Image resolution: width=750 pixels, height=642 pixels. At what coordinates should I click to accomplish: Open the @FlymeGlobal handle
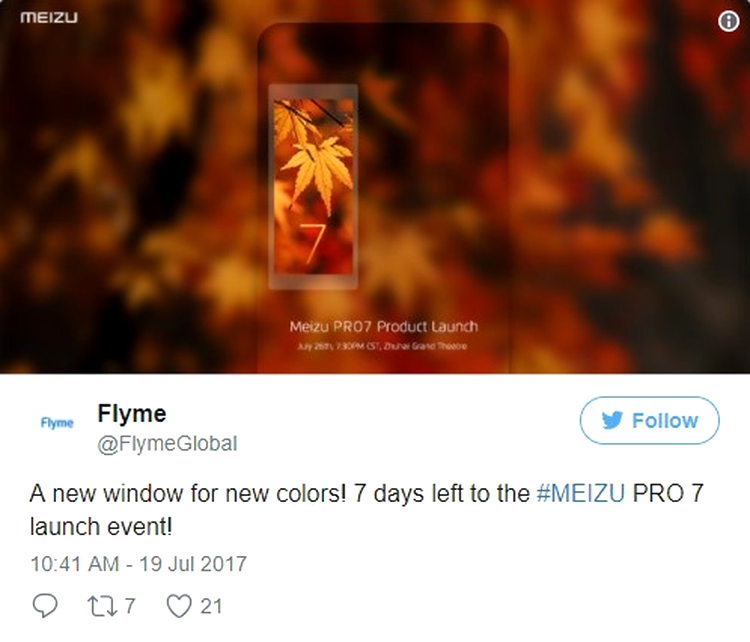(167, 444)
